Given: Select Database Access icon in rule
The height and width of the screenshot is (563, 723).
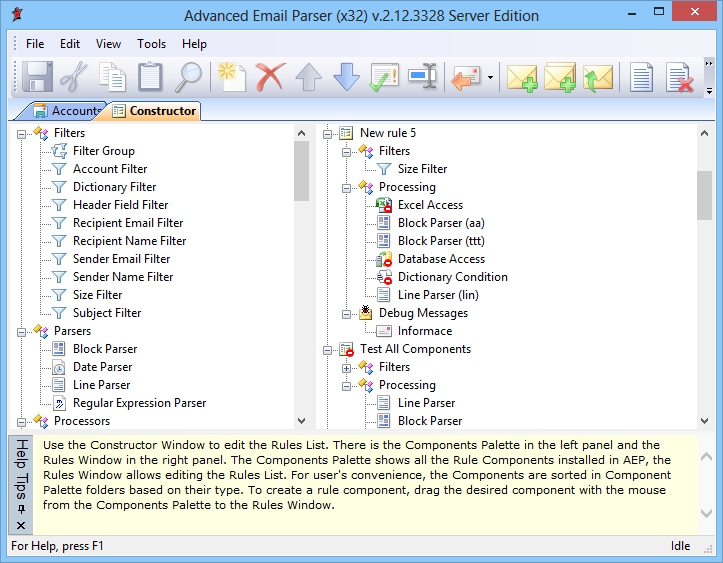Looking at the screenshot, I should [x=384, y=259].
